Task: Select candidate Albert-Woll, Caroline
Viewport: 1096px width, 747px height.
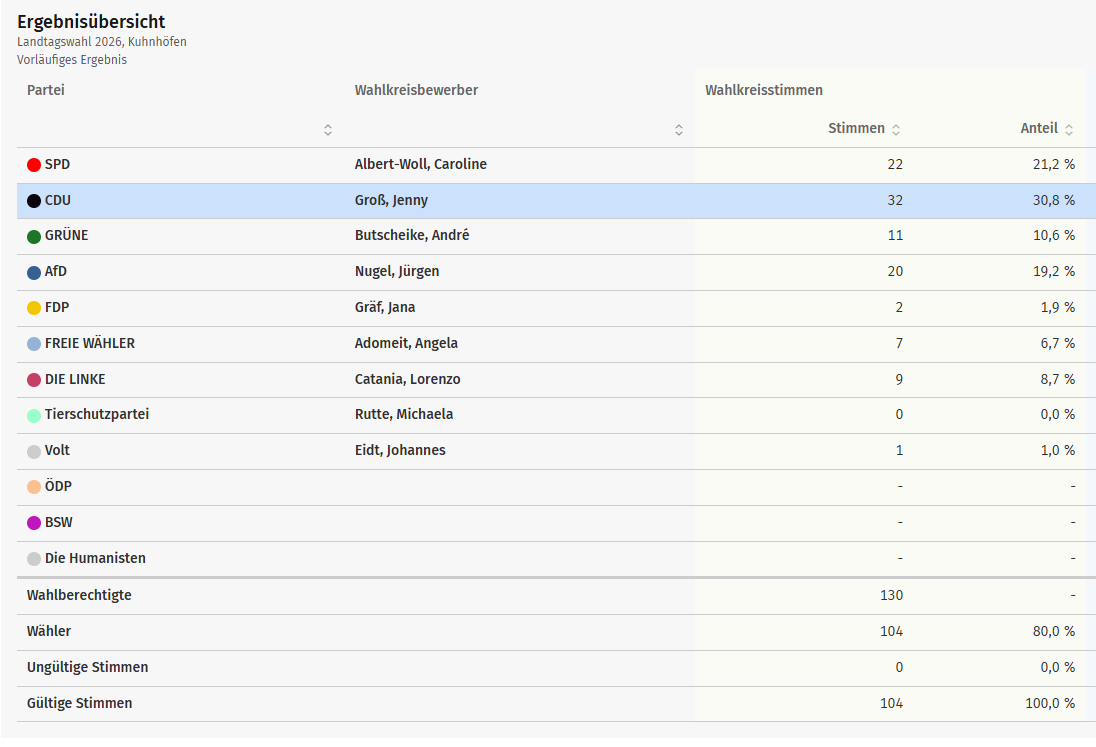Action: pyautogui.click(x=420, y=164)
